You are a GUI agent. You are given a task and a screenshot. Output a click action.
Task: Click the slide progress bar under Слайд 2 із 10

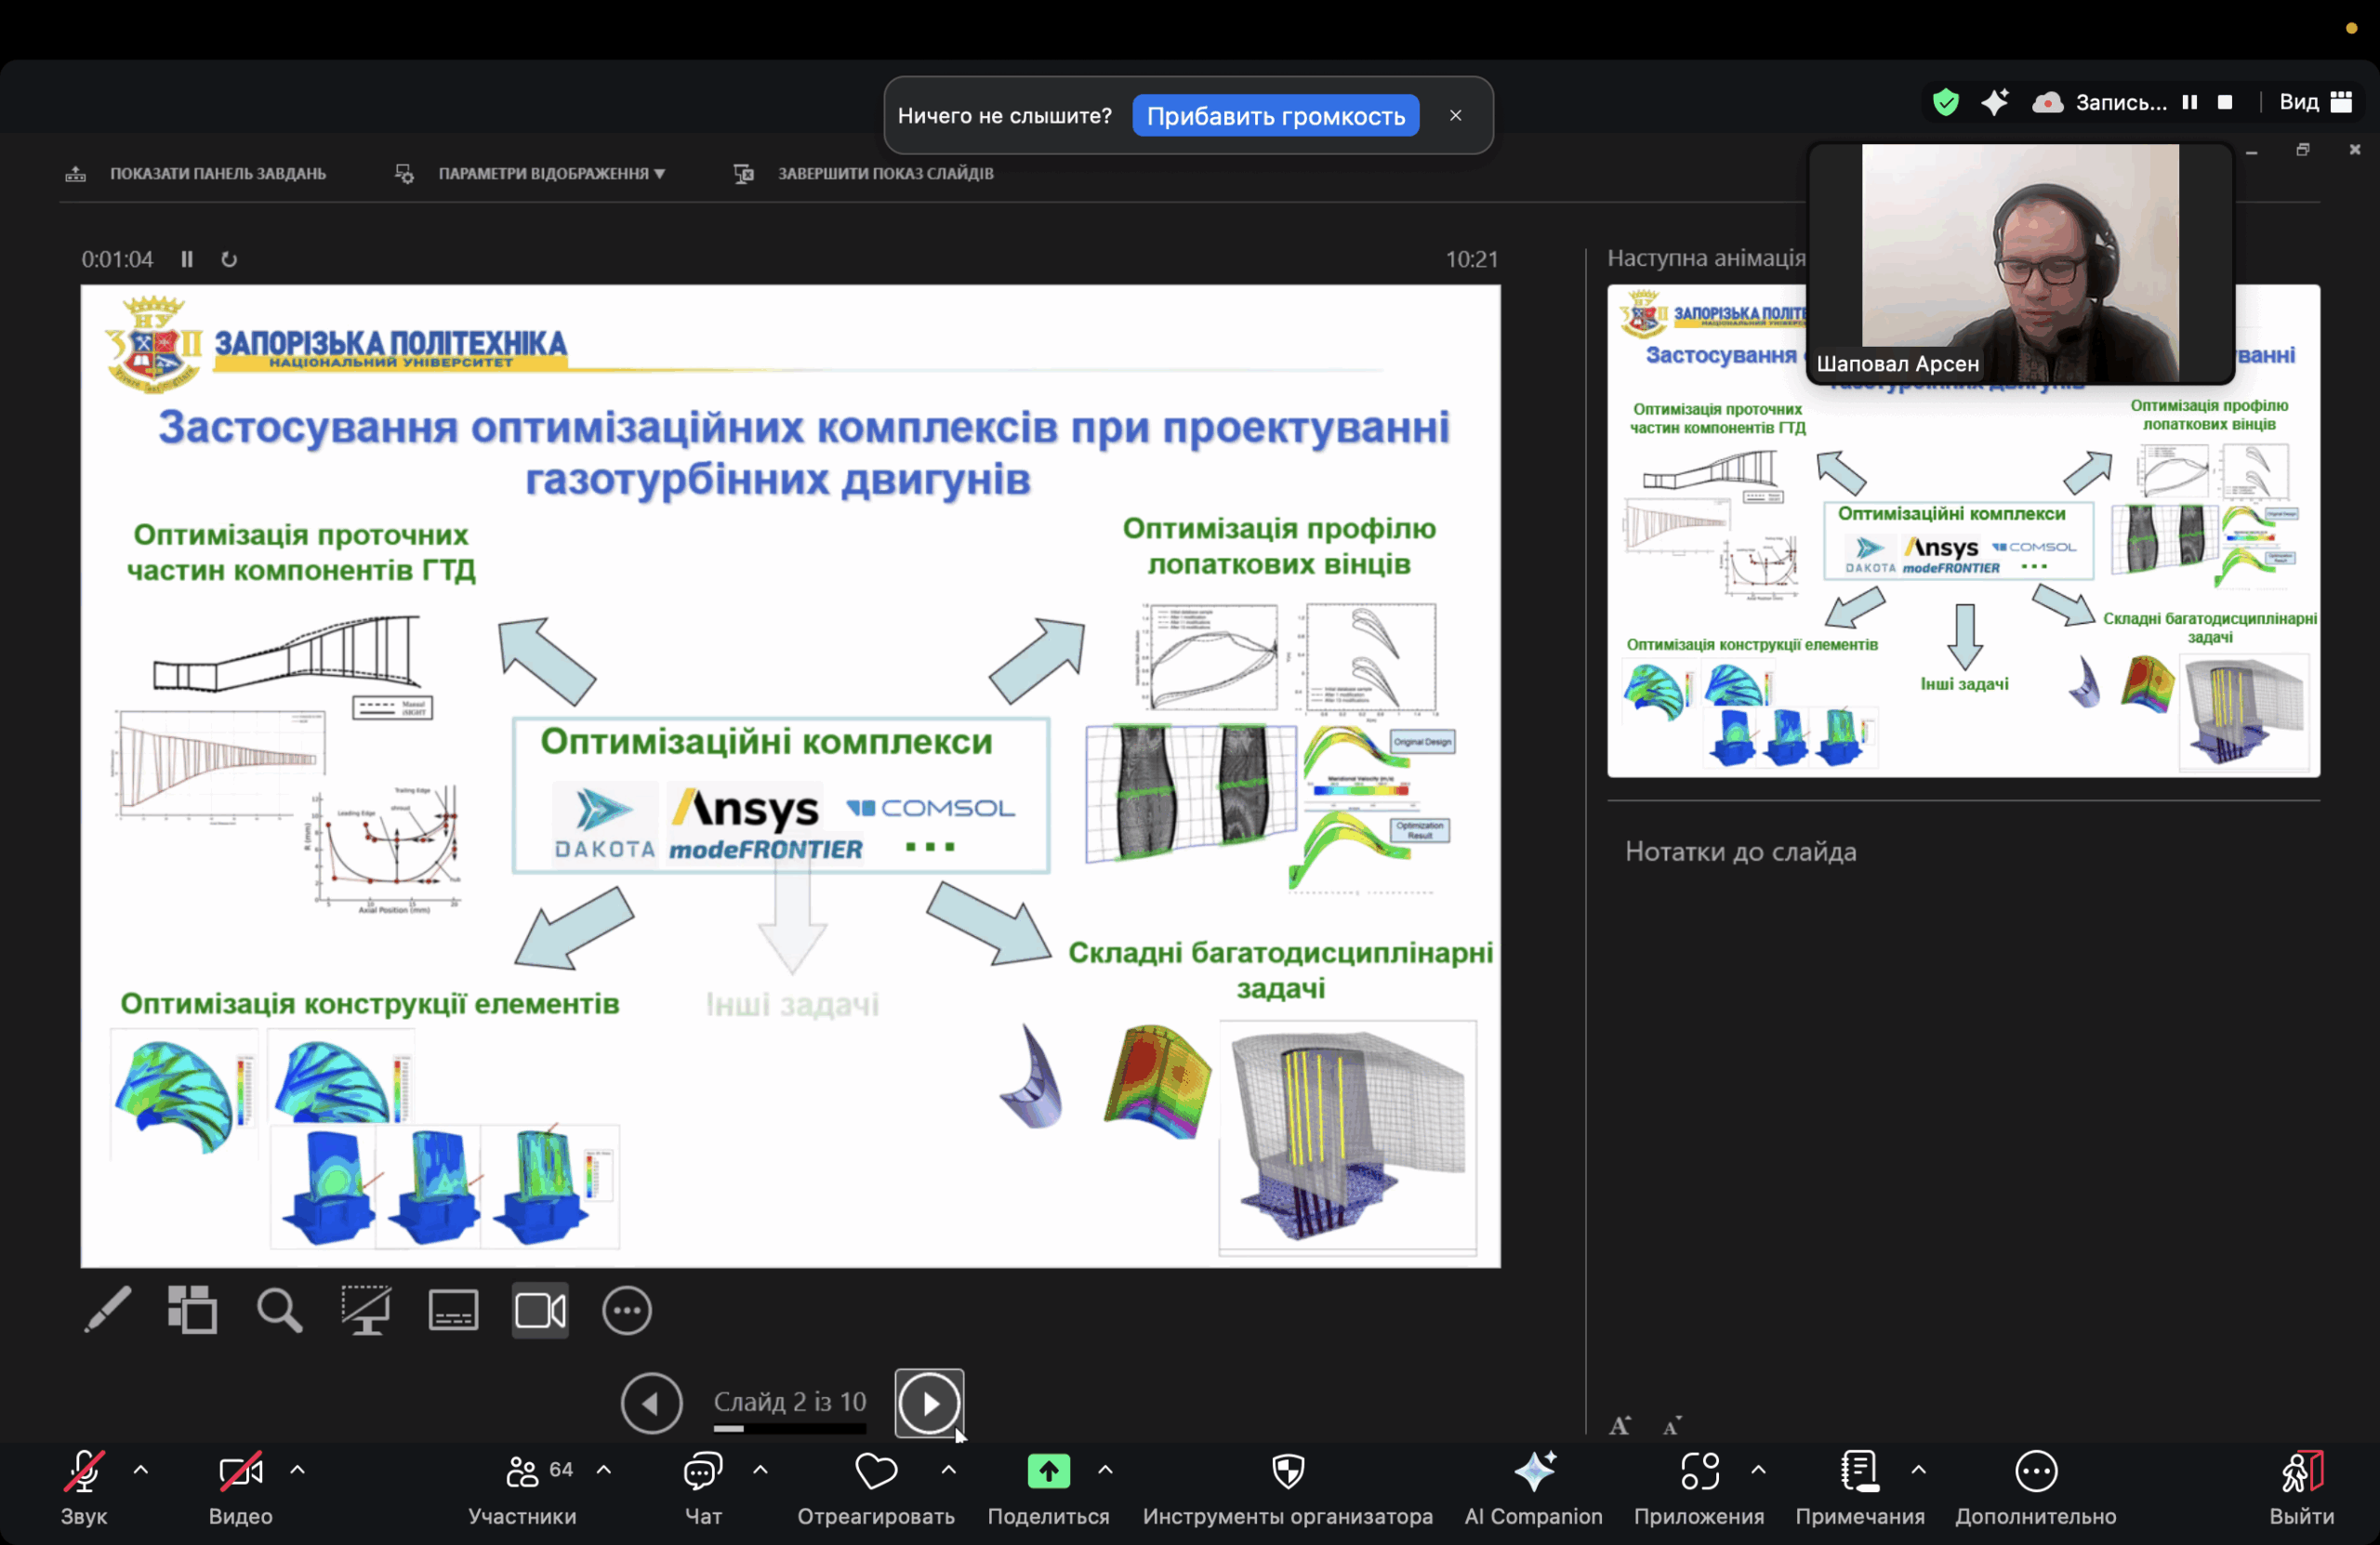[x=789, y=1429]
